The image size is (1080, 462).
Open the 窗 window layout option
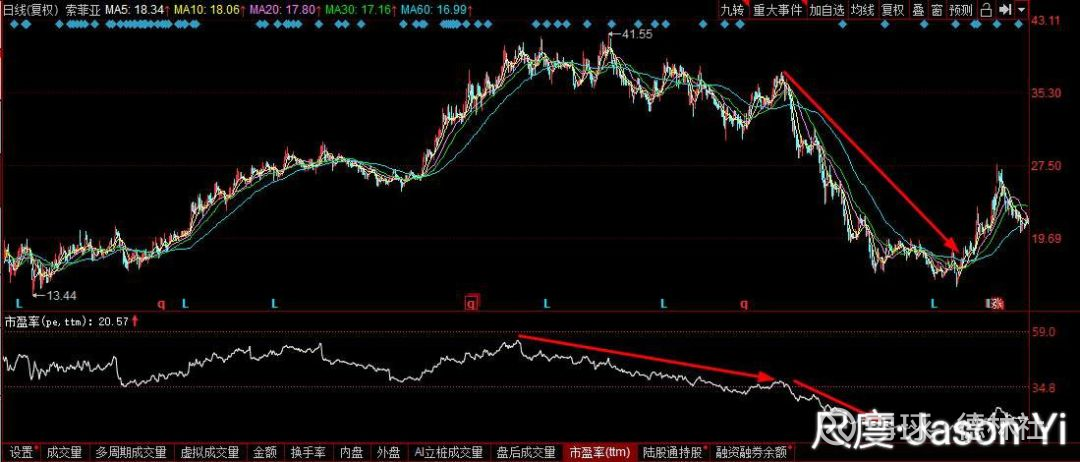point(936,10)
